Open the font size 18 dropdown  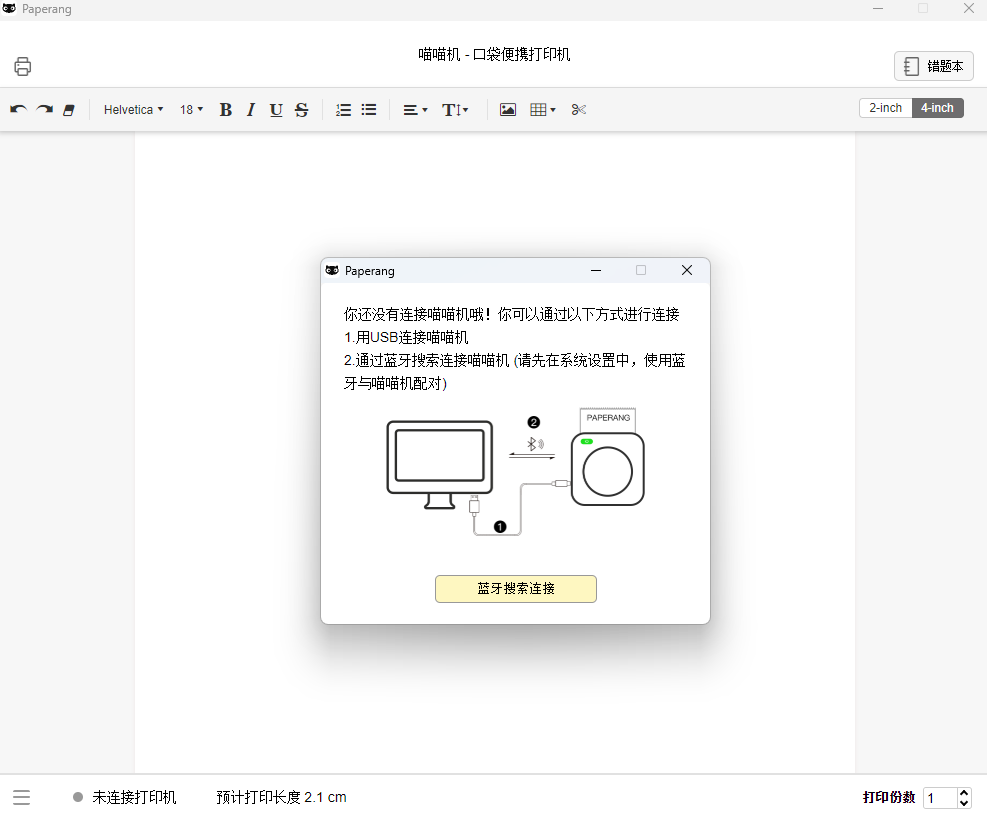pos(191,110)
